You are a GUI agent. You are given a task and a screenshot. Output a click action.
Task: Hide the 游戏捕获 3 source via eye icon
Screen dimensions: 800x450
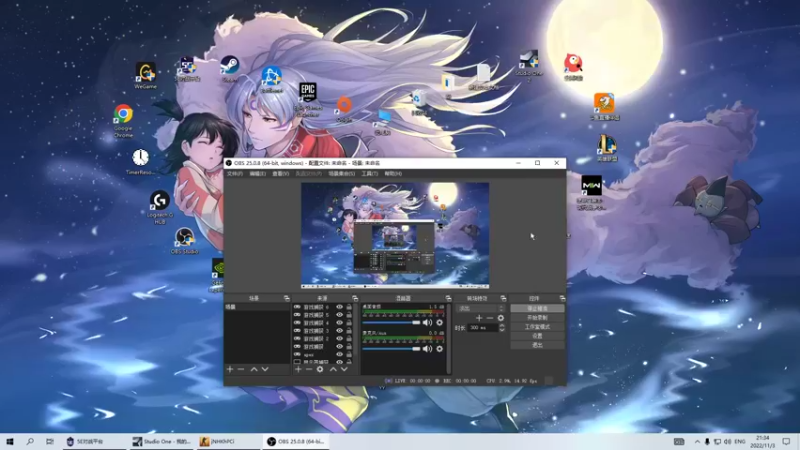pos(339,331)
